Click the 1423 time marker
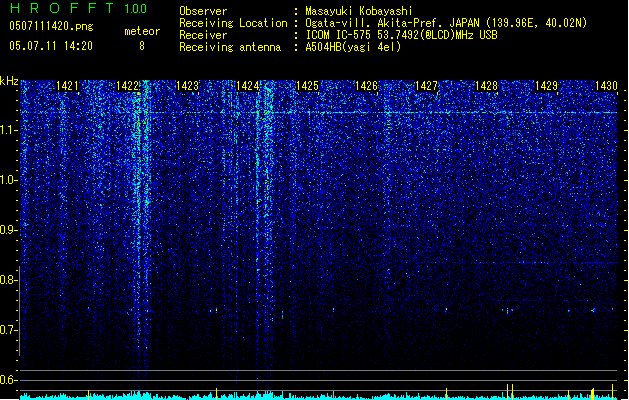Image resolution: width=629 pixels, height=400 pixels. tap(187, 86)
